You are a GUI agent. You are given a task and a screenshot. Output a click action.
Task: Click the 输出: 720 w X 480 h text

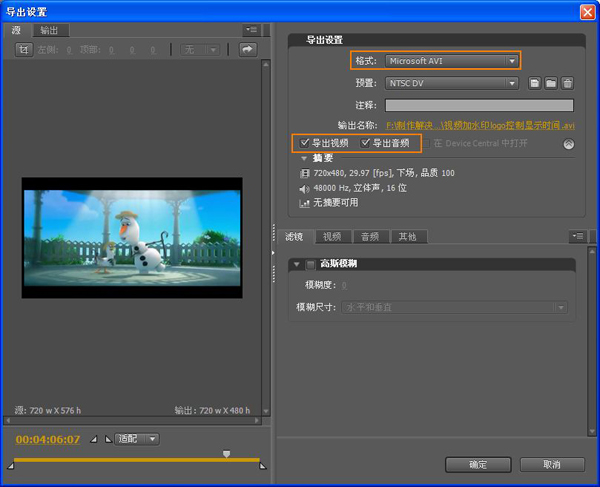click(x=212, y=410)
